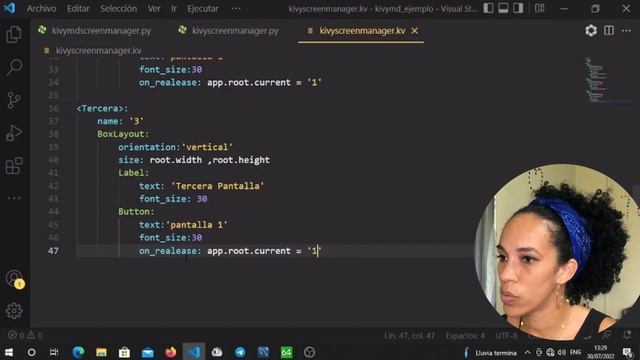The height and width of the screenshot is (360, 640).
Task: Open the green 64 app on taskbar
Action: tap(287, 352)
